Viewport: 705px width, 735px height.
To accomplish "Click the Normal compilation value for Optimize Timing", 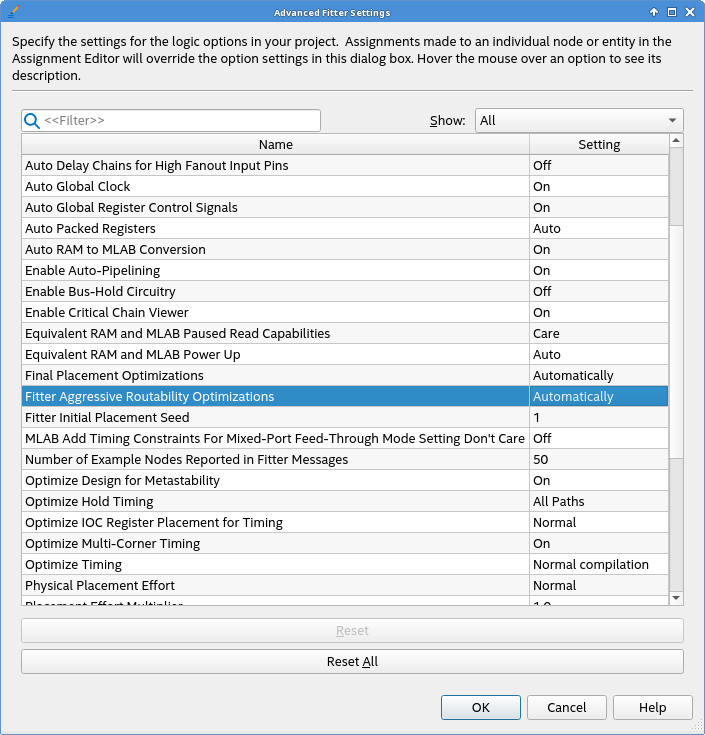I will pos(598,565).
